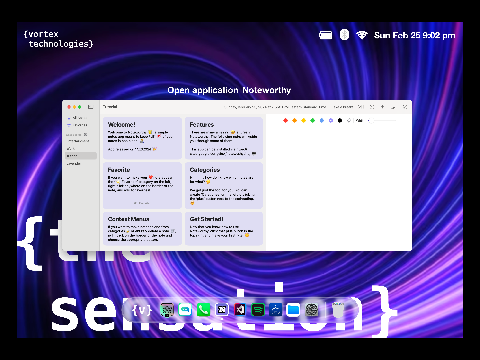The image size is (480, 360).
Task: Click the text-style icon next to swatches
Action: coord(359,120)
